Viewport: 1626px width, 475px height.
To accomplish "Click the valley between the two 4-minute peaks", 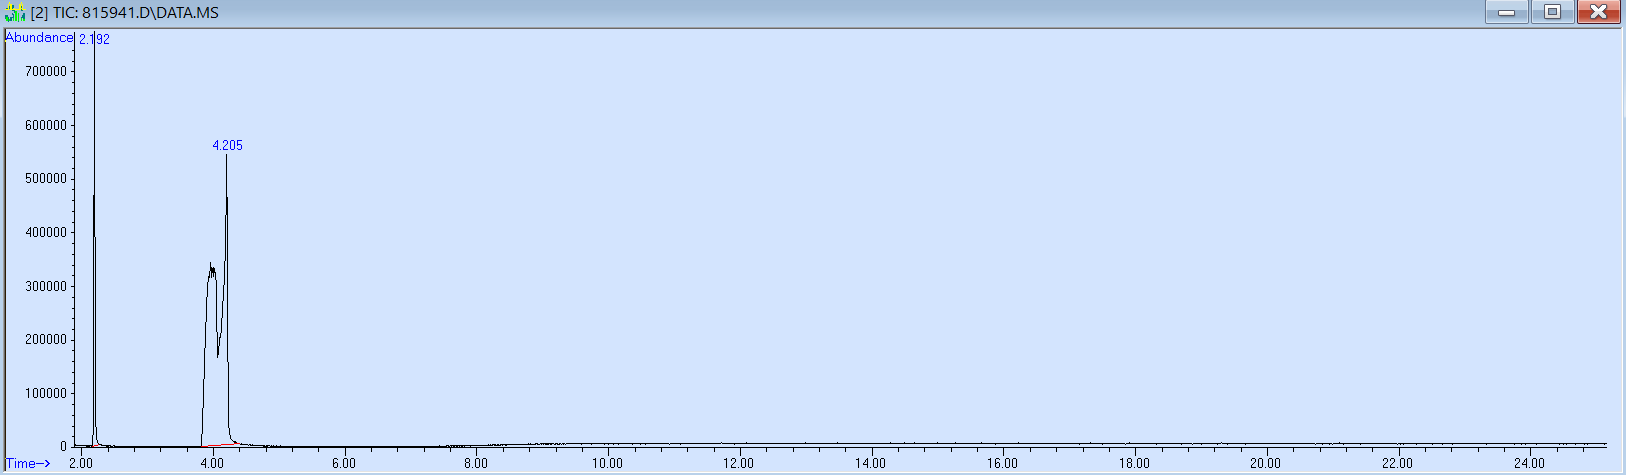I will point(218,355).
